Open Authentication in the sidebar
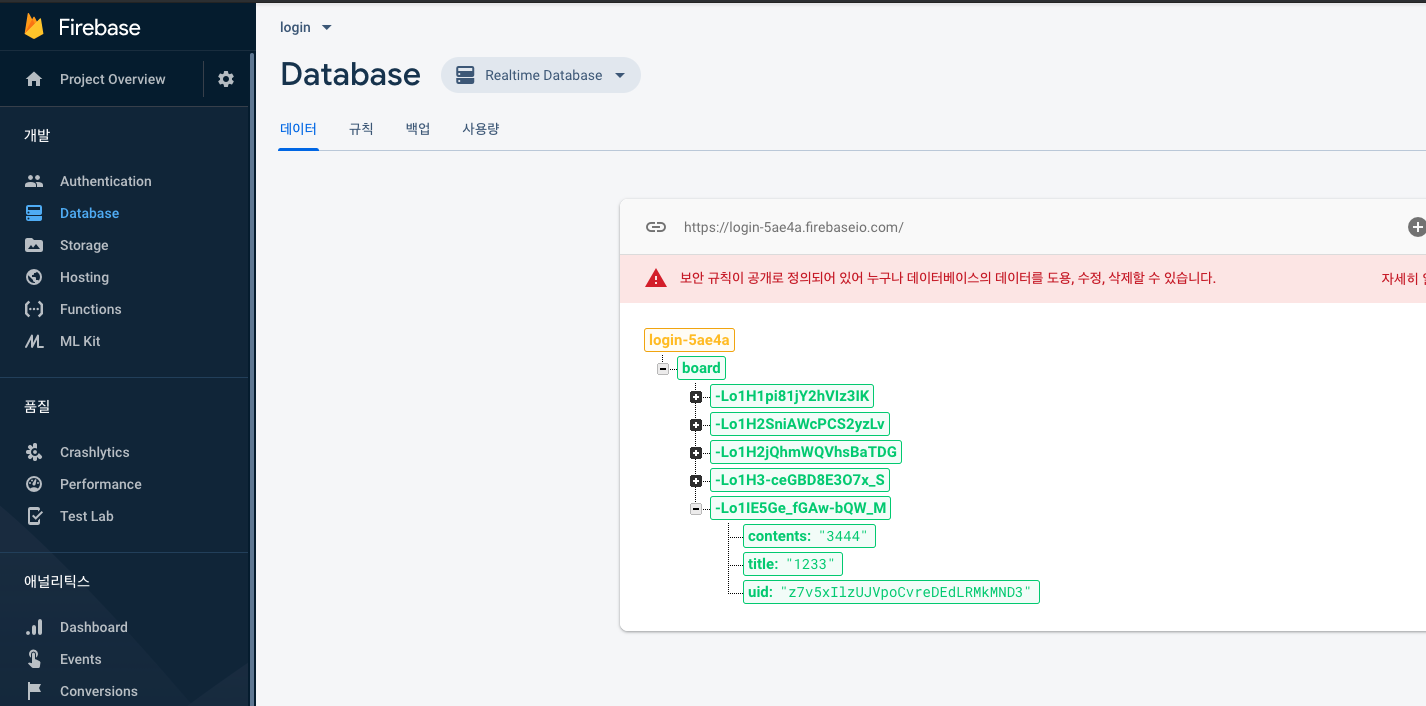 click(106, 181)
